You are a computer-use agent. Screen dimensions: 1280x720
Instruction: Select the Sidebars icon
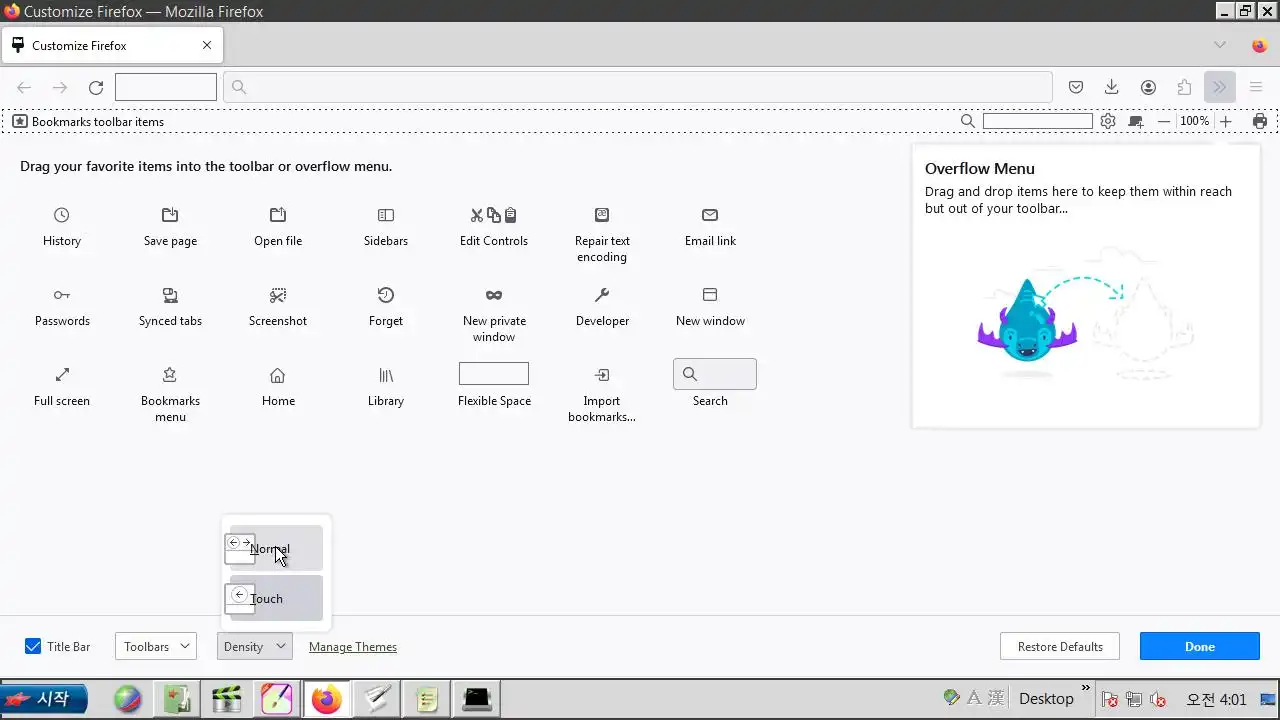(386, 215)
